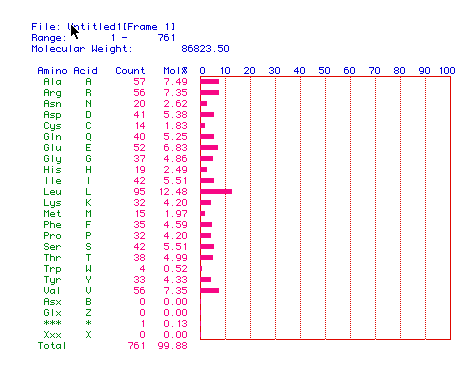Click the Glu bar in the chart
472x380 pixels.
point(209,148)
